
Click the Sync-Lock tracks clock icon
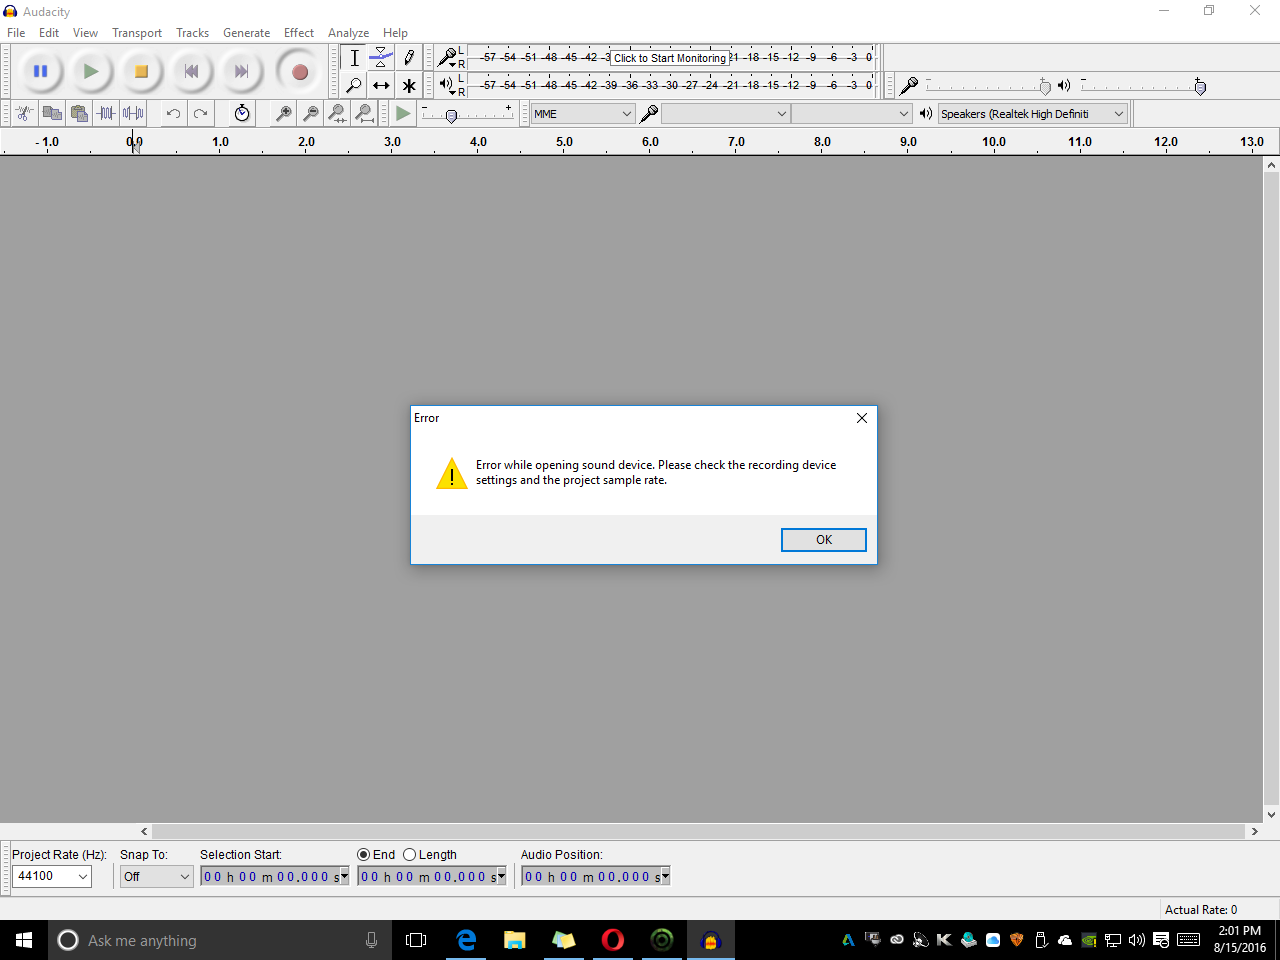click(242, 113)
